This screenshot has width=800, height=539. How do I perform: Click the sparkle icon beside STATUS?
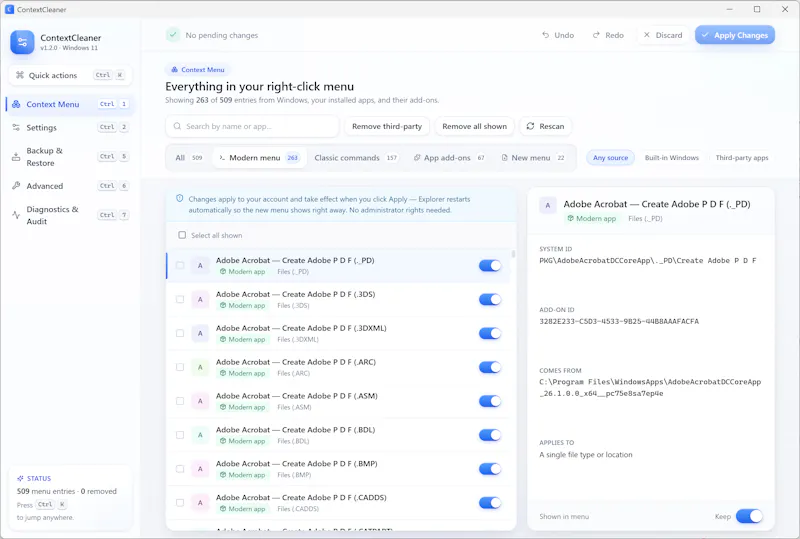click(x=20, y=478)
